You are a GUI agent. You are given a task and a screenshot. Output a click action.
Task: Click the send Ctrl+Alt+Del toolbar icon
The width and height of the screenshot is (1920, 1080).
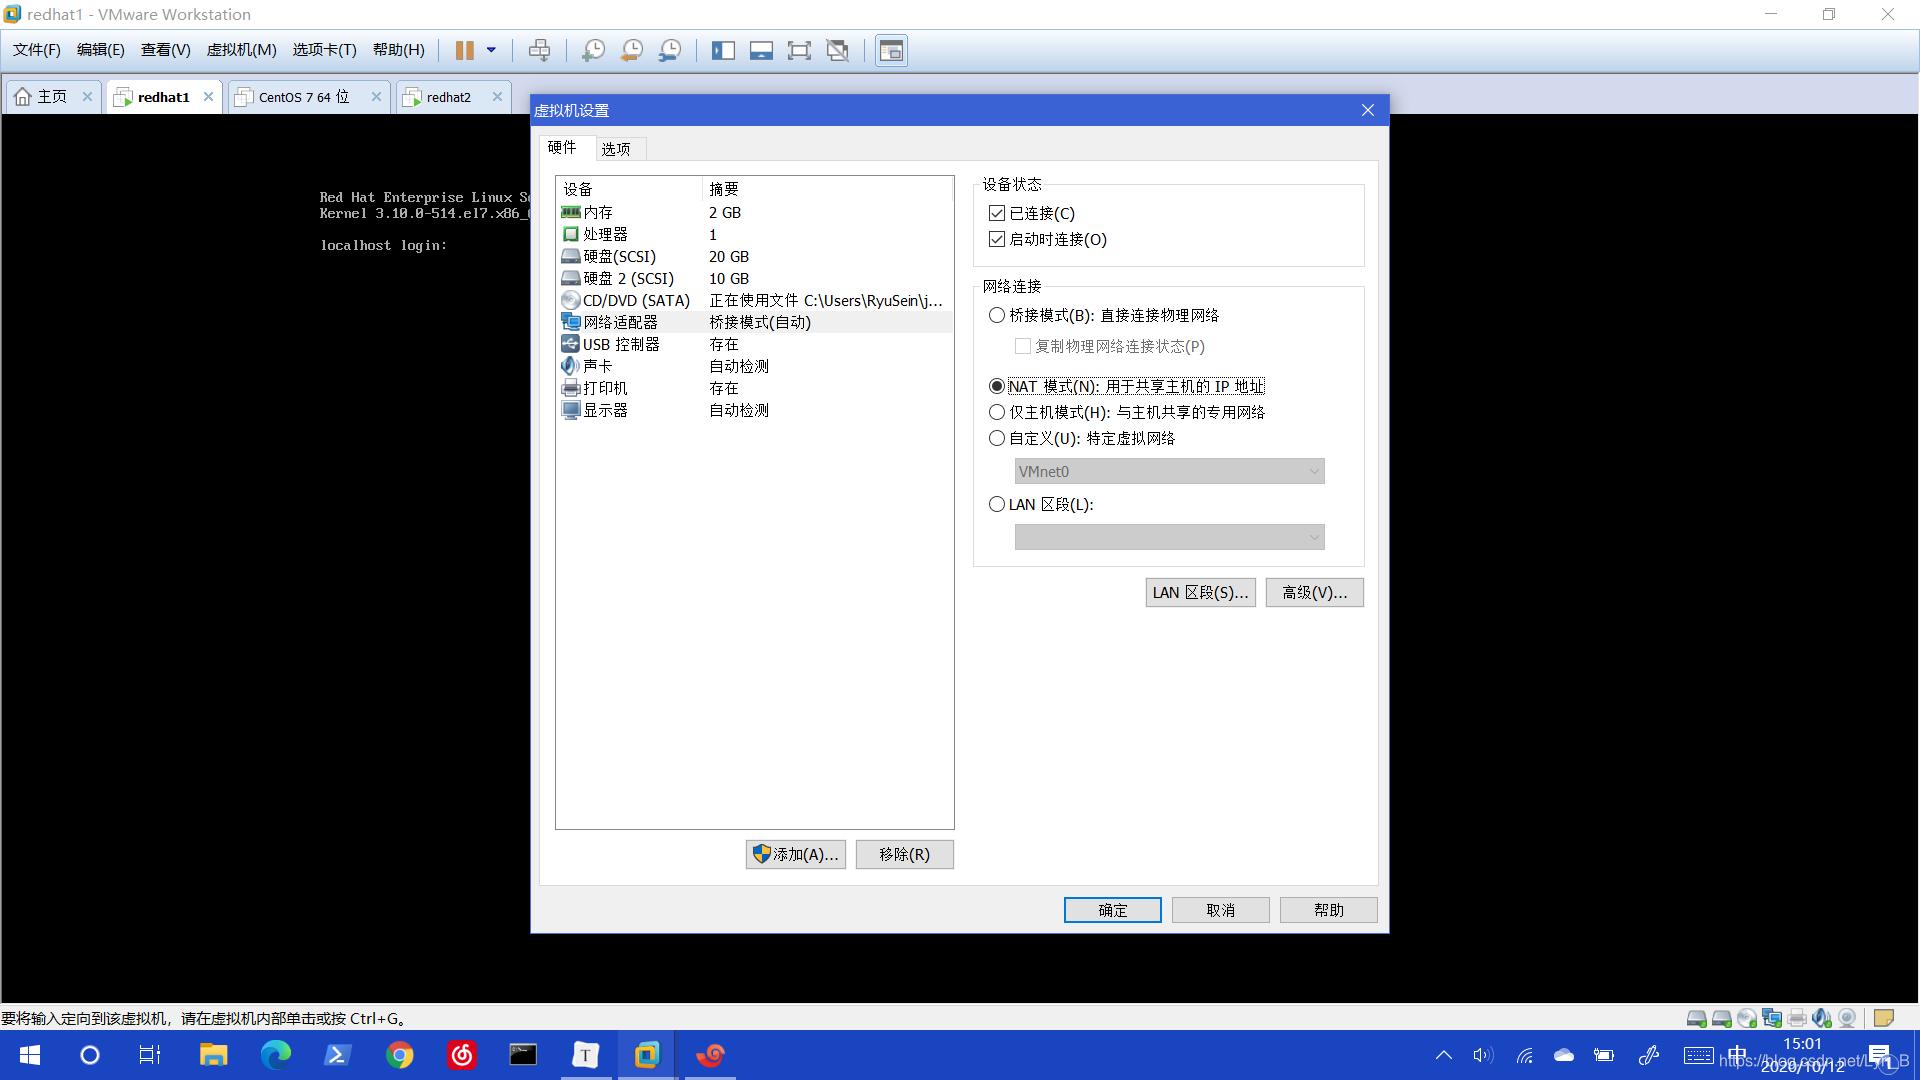539,50
